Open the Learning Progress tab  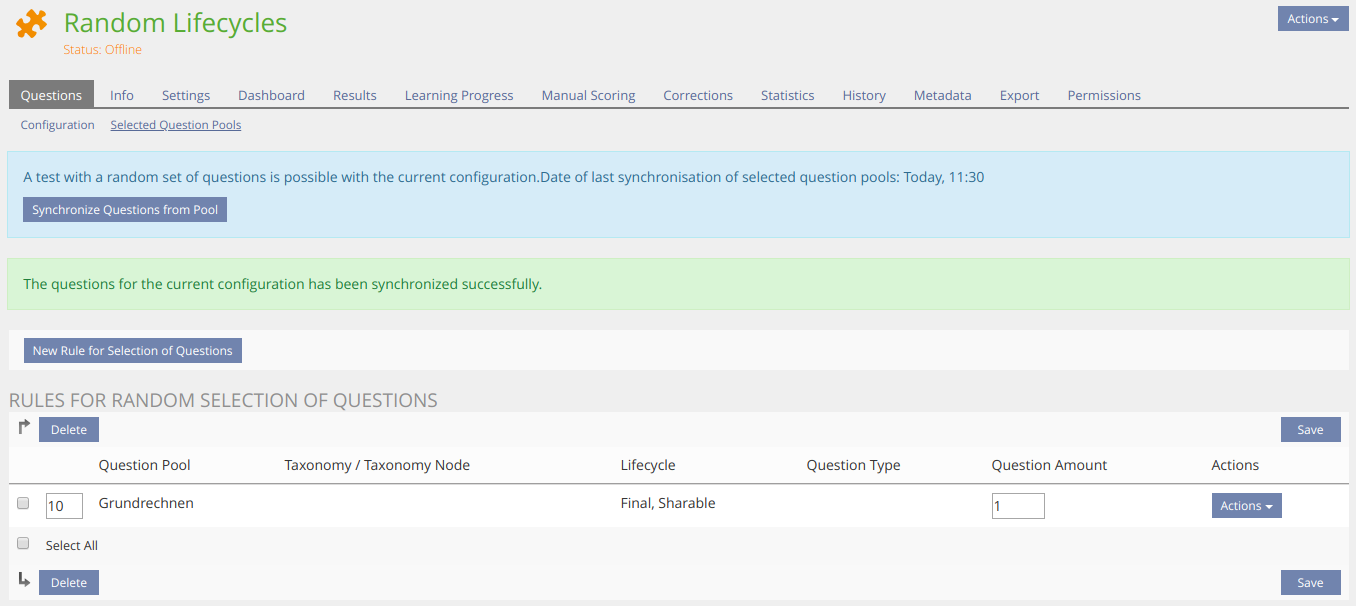459,95
